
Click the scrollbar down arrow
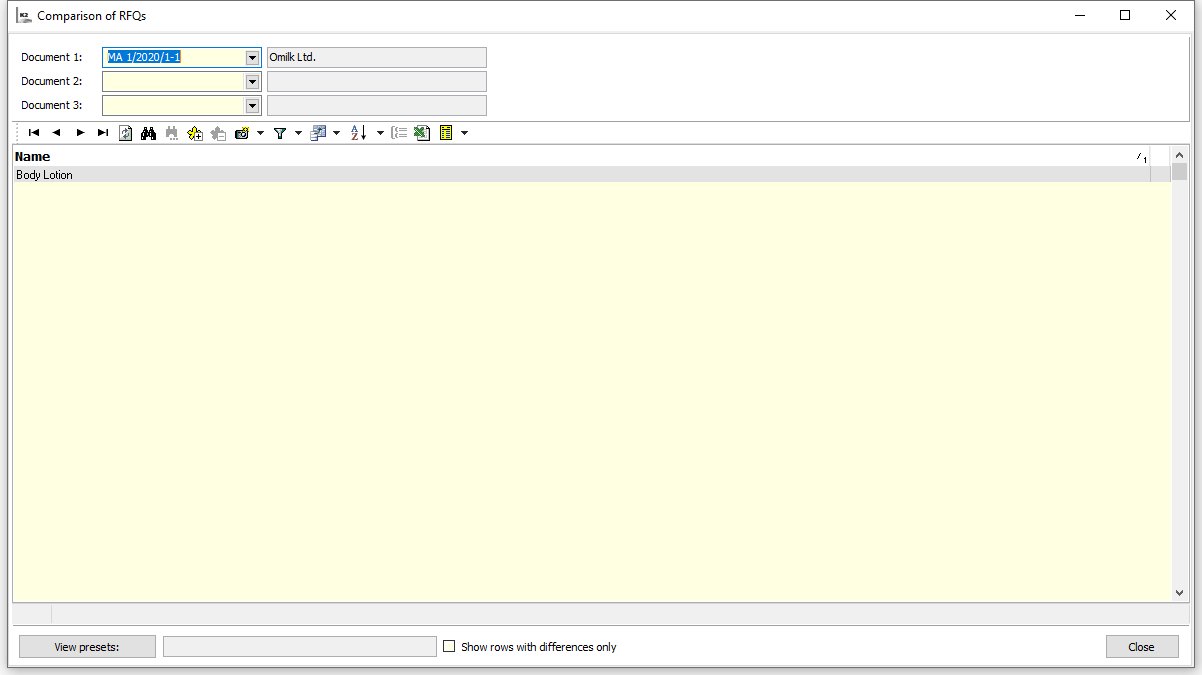click(x=1179, y=593)
